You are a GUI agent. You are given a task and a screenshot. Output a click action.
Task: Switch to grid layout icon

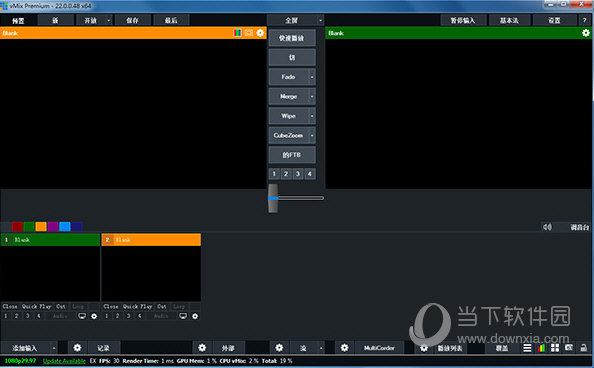pyautogui.click(x=555, y=348)
